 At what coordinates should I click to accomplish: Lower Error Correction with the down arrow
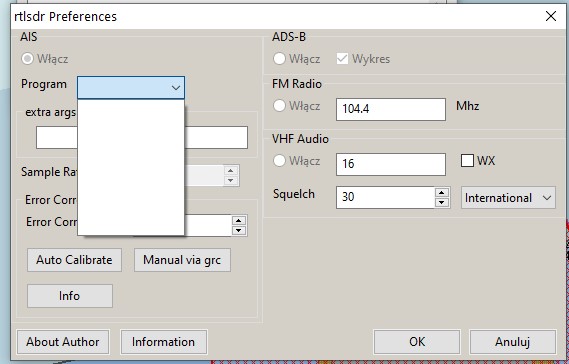(x=239, y=230)
